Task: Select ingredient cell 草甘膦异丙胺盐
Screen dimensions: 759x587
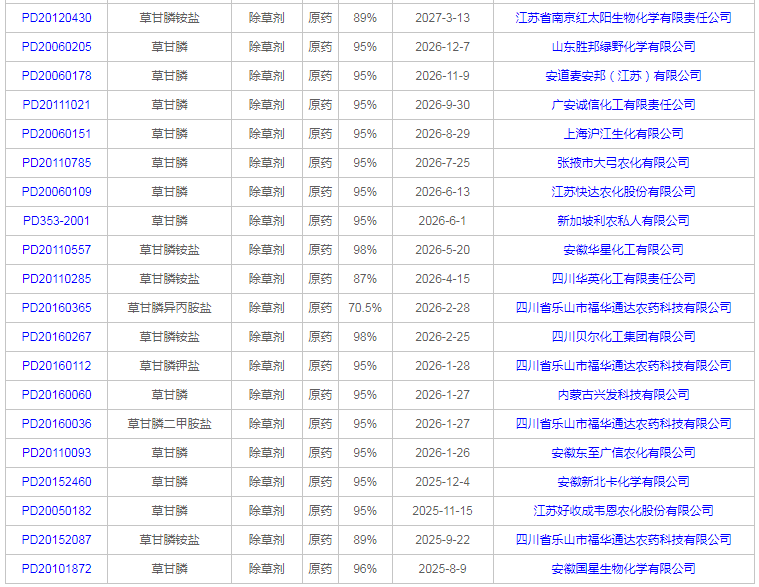Action: [169, 308]
